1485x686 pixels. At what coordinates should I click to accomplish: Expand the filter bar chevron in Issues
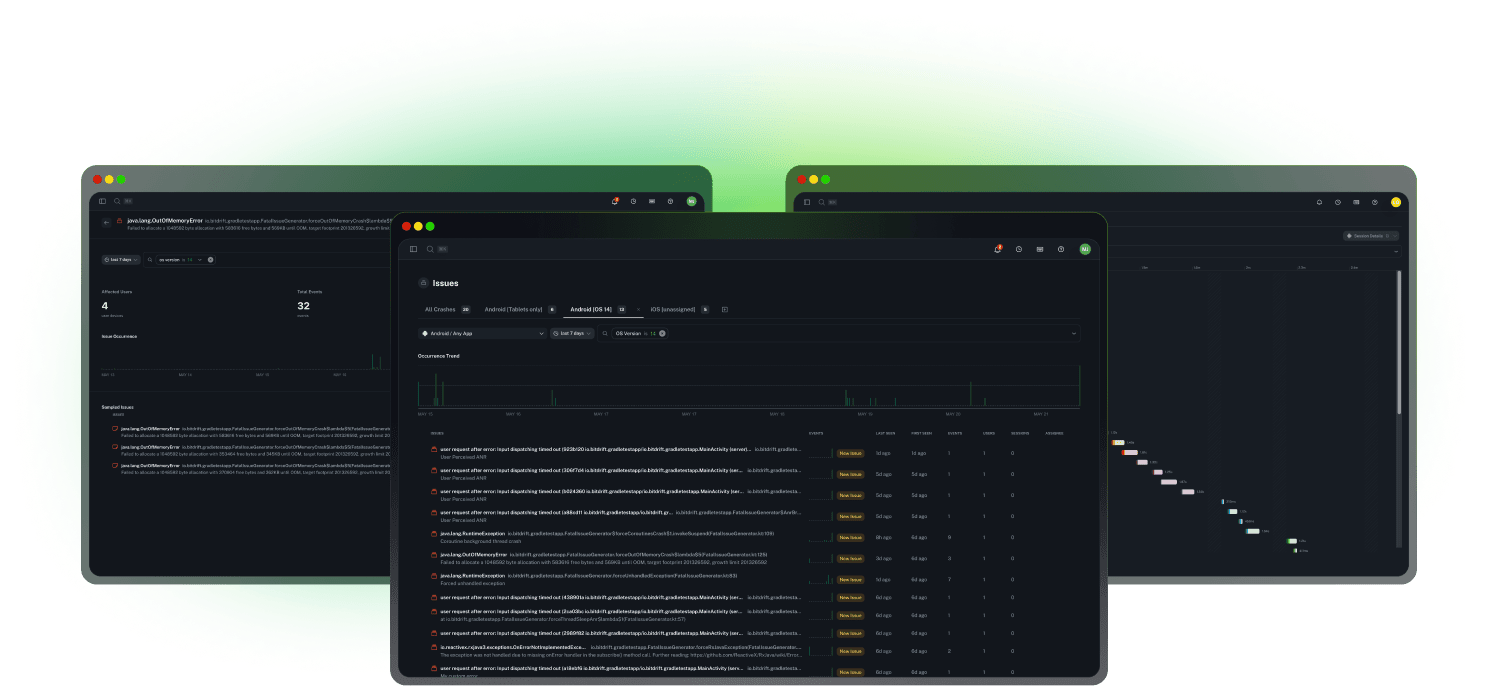[1074, 333]
